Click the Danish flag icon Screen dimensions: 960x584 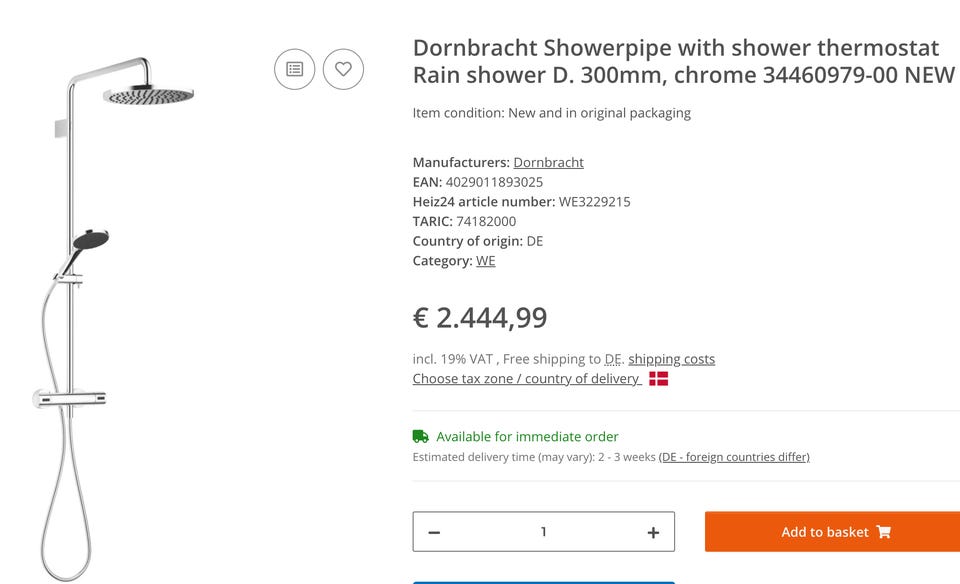[x=658, y=379]
